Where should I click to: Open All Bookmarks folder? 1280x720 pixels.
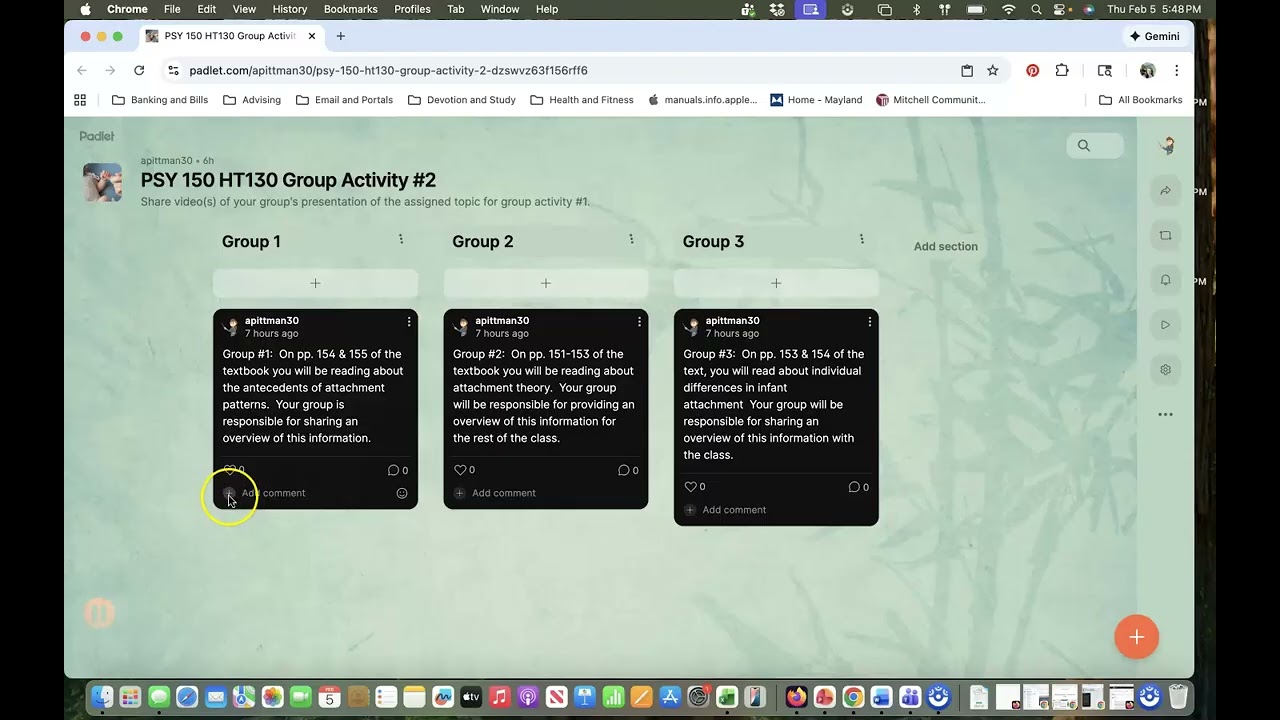(1141, 100)
